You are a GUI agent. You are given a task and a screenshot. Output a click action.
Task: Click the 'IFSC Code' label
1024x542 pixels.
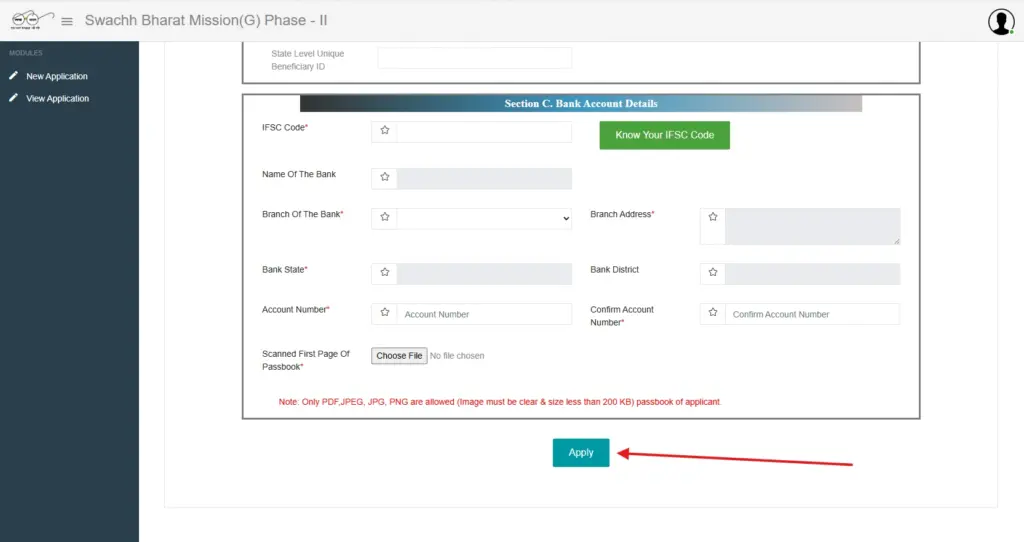[x=285, y=127]
